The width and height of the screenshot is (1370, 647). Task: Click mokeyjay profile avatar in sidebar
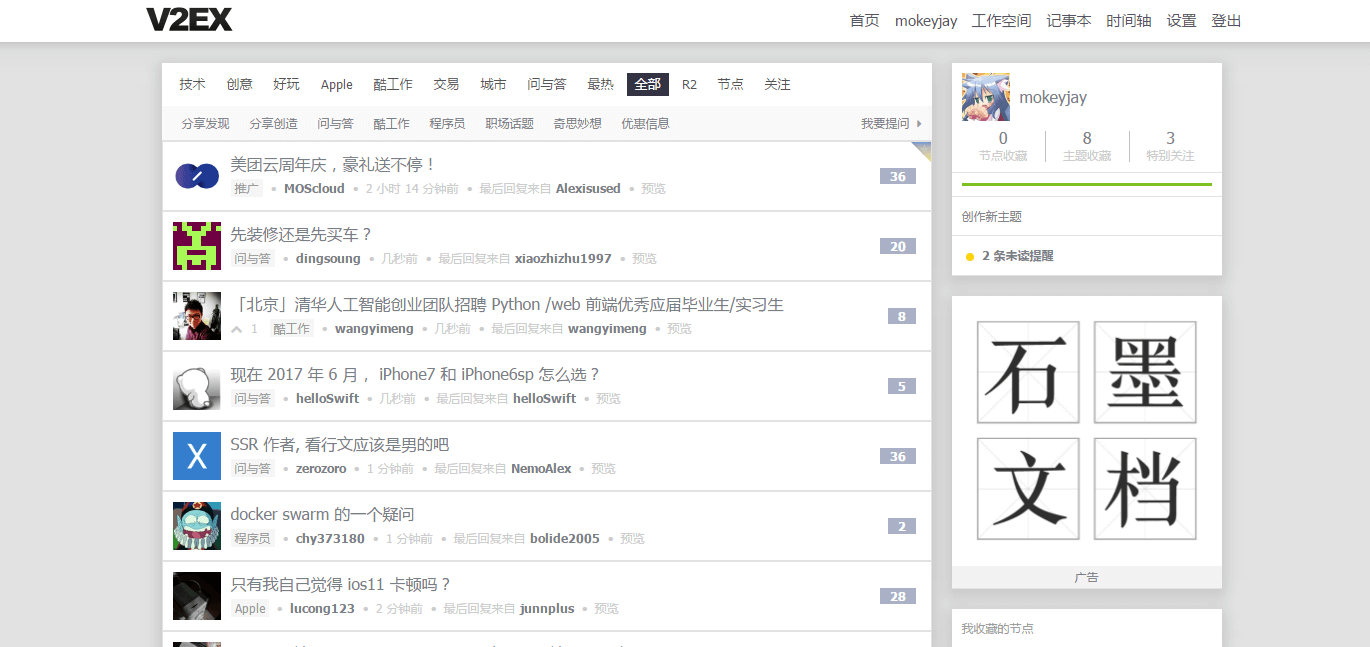986,97
